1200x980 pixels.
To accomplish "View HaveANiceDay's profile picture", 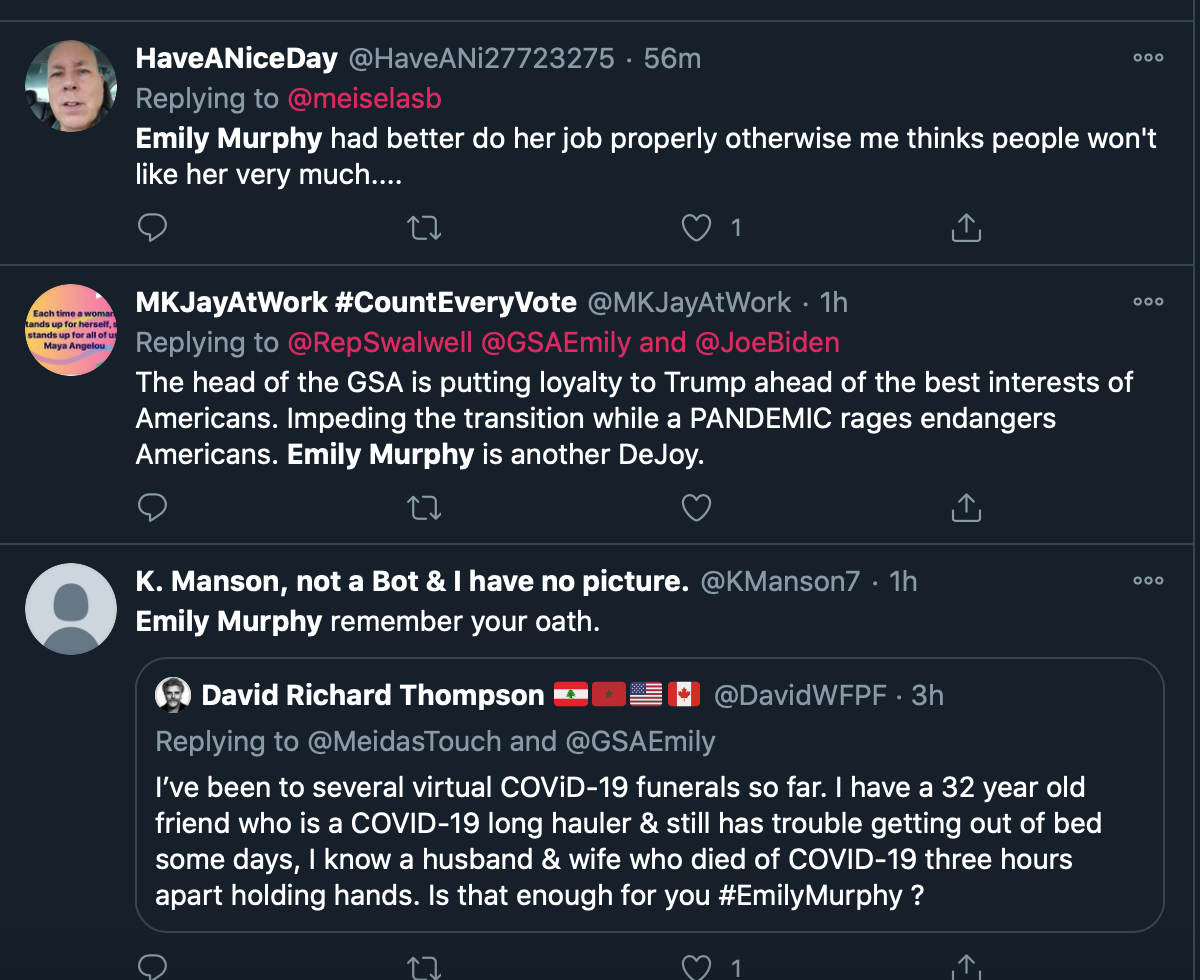I will point(71,86).
